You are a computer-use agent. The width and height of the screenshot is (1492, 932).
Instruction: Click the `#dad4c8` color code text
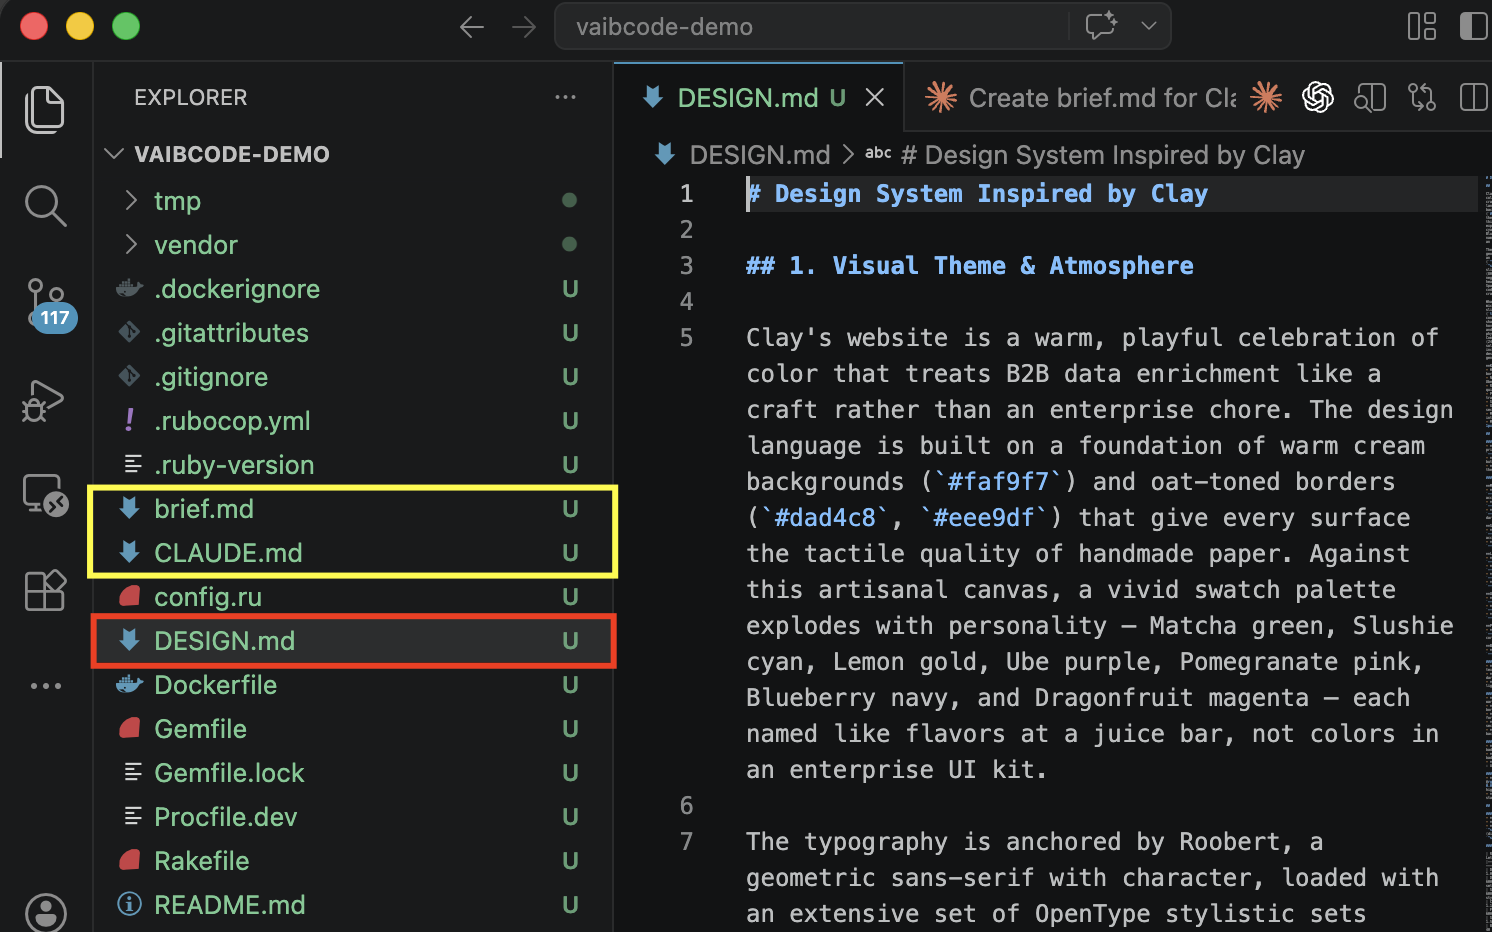(x=825, y=517)
